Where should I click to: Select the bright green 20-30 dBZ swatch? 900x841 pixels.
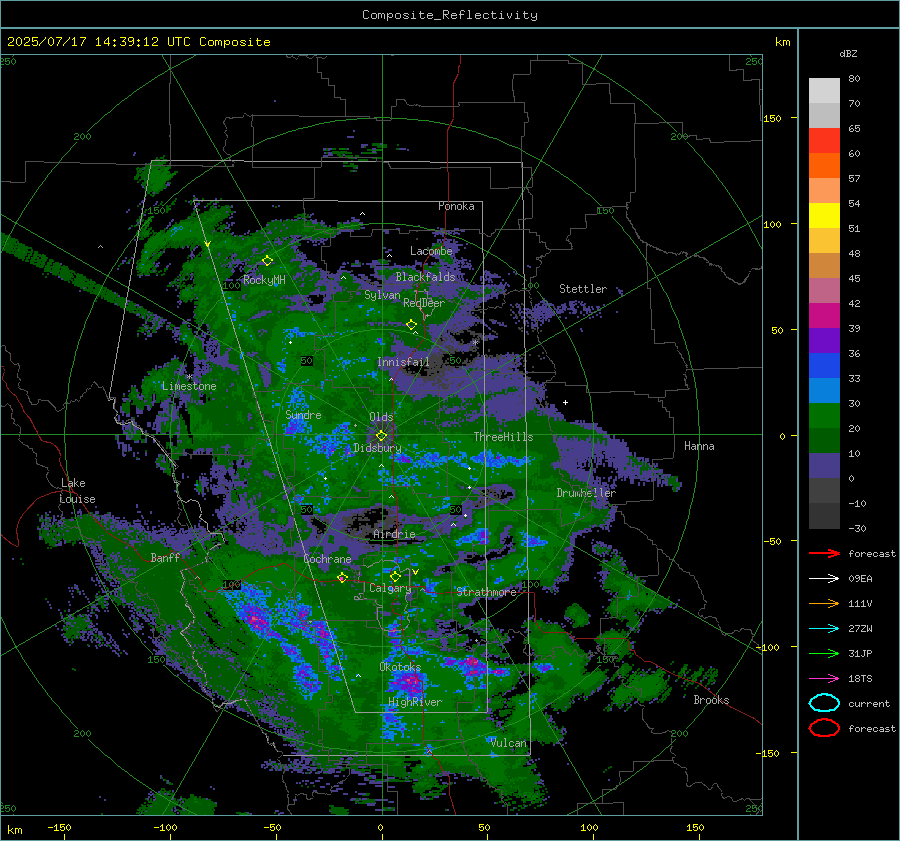[x=824, y=416]
